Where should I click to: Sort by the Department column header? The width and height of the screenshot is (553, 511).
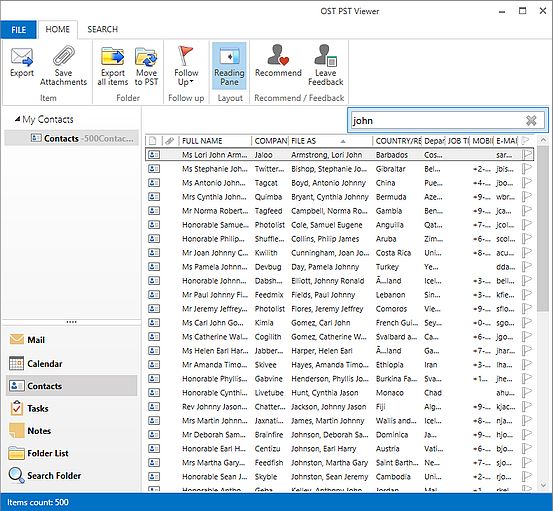(434, 141)
